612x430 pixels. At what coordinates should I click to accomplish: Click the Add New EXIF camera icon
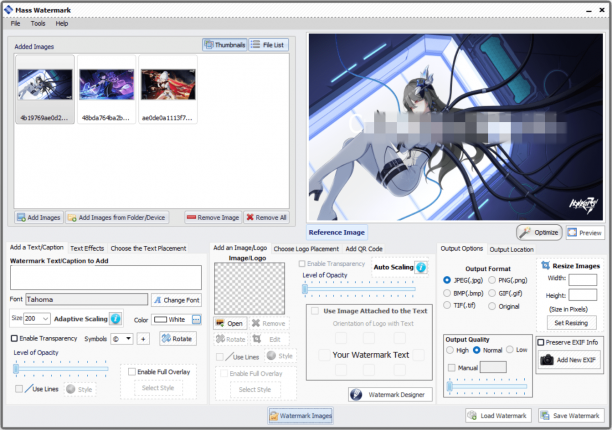[x=547, y=359]
